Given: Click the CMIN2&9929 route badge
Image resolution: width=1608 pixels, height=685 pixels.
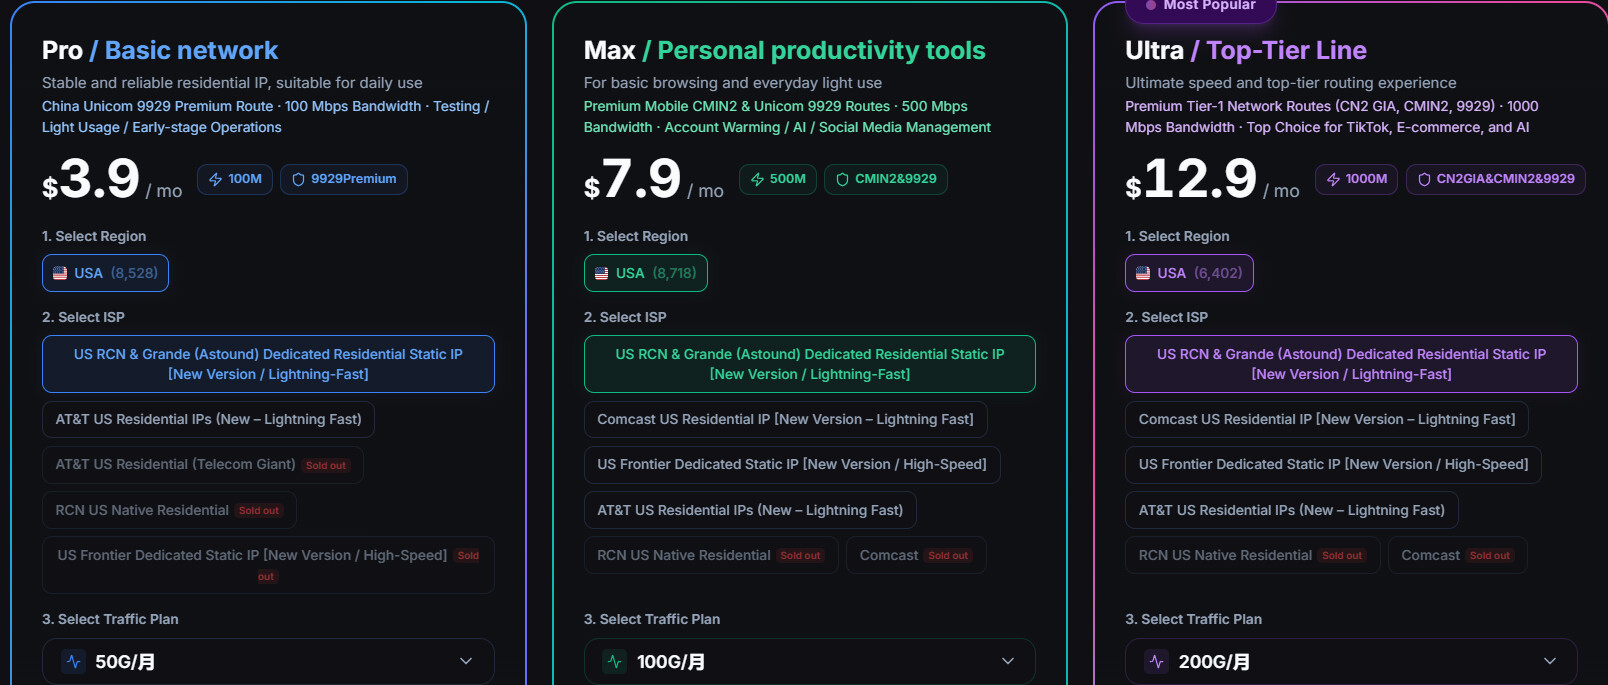Looking at the screenshot, I should (886, 179).
